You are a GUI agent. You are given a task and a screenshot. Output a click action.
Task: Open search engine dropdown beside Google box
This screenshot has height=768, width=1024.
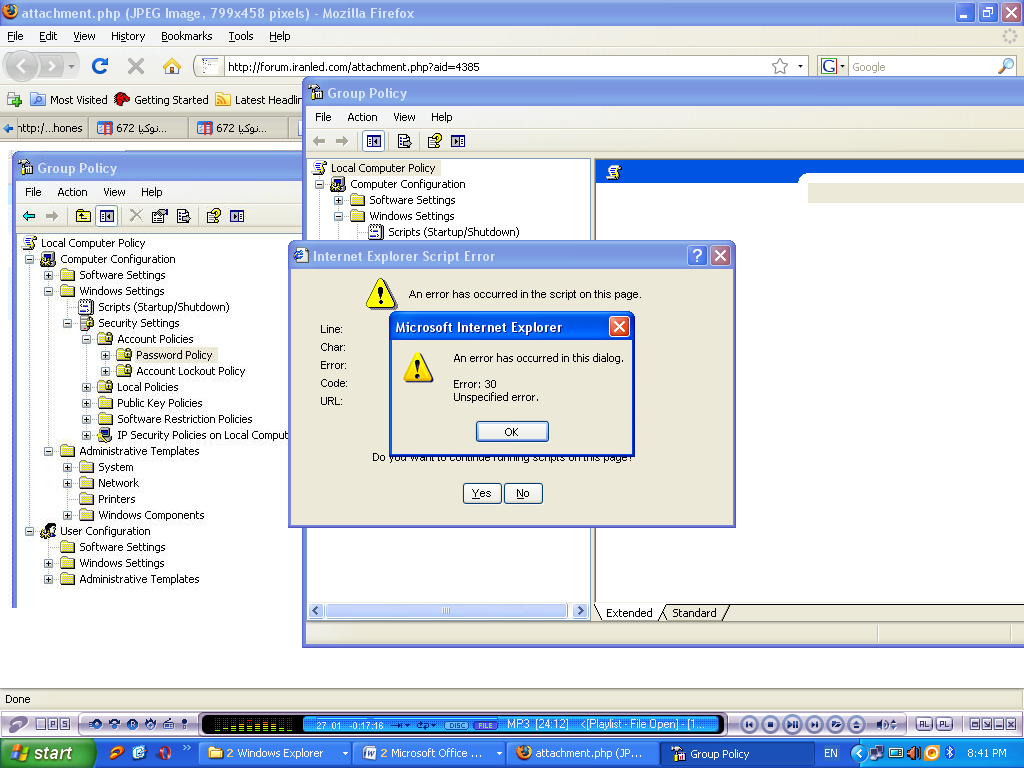pyautogui.click(x=842, y=66)
